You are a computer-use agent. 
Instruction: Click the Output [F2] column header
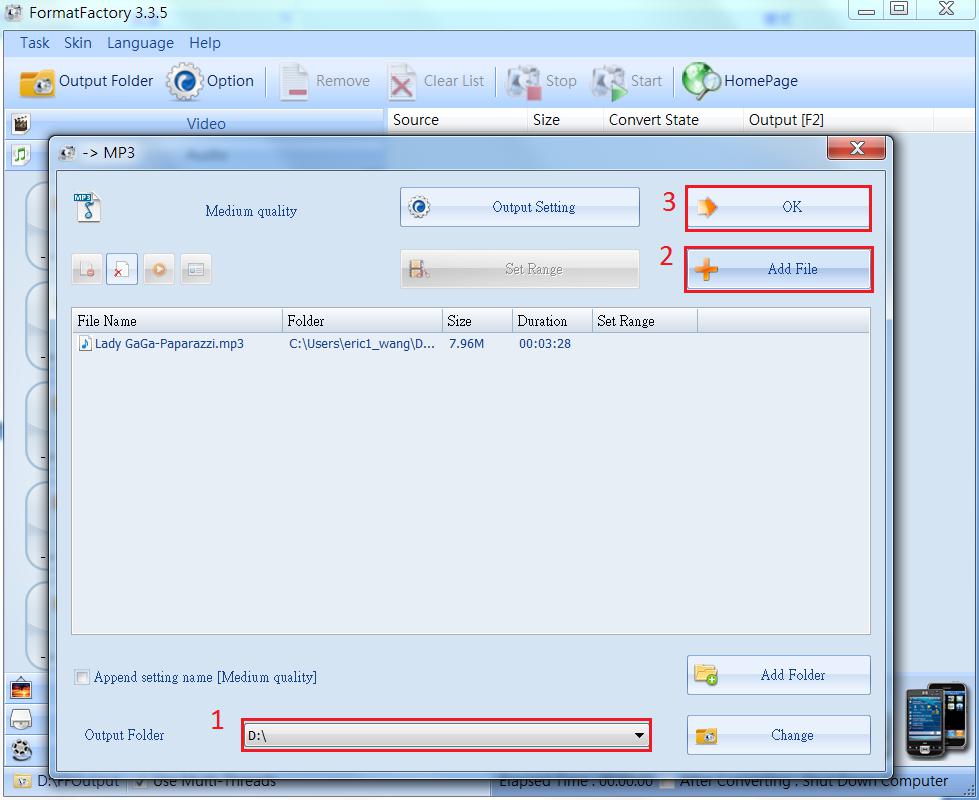pyautogui.click(x=839, y=120)
